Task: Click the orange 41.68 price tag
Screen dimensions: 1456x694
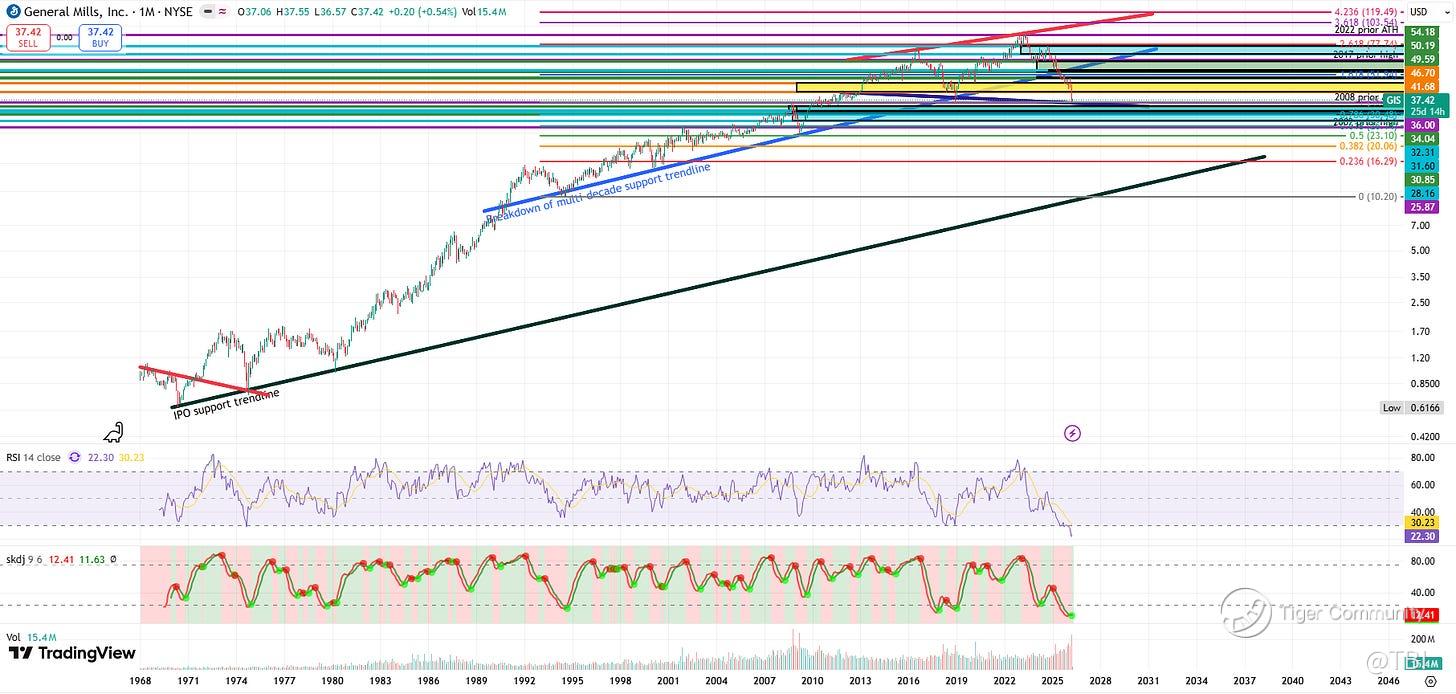Action: 1421,87
